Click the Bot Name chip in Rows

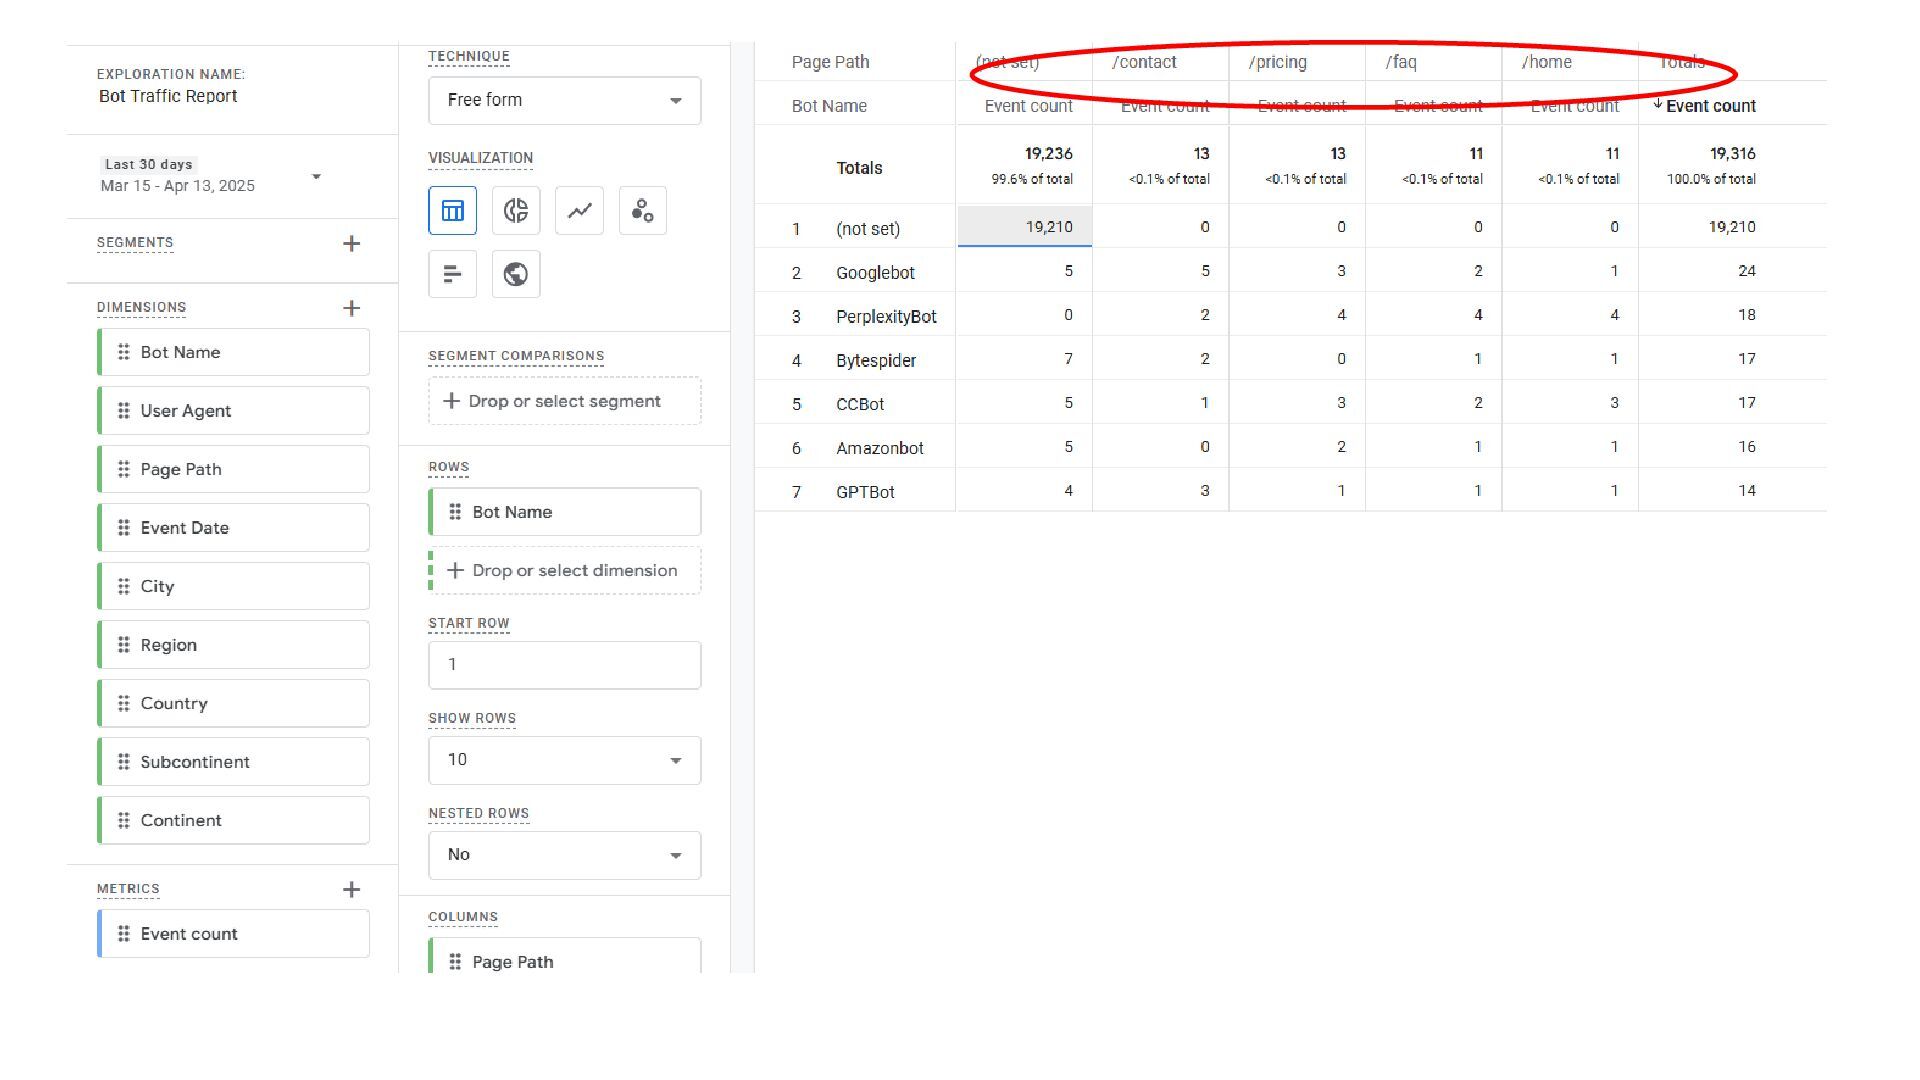point(564,512)
